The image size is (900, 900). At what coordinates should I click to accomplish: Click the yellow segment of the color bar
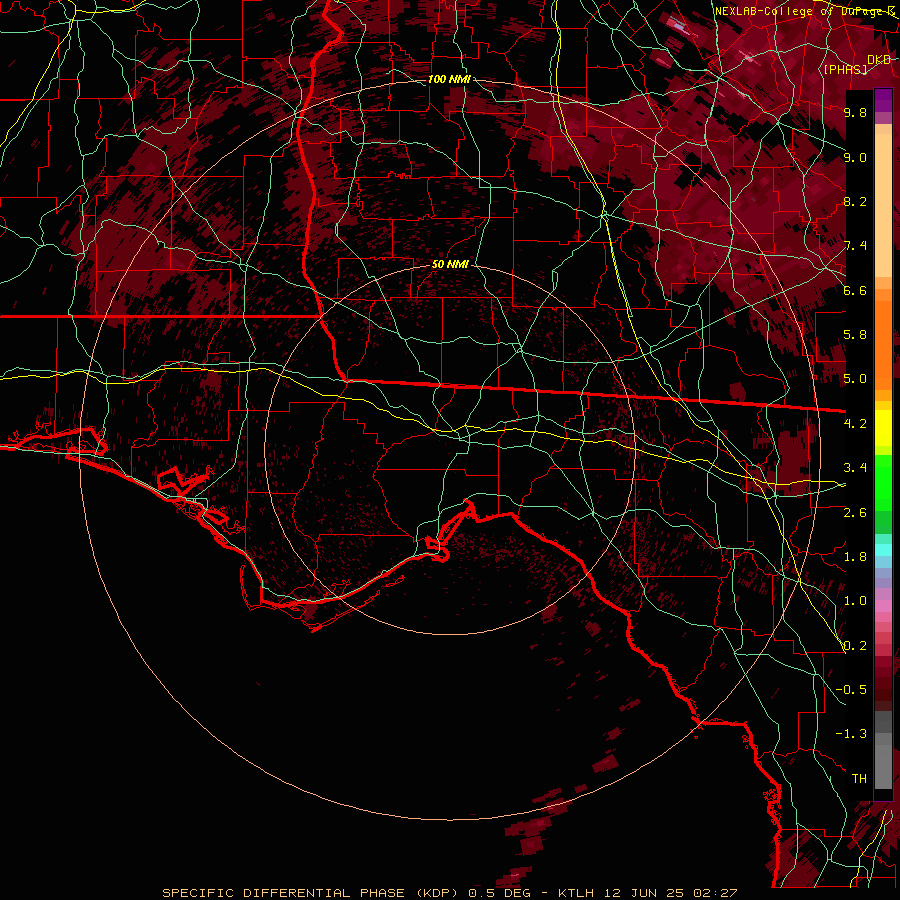coord(883,428)
